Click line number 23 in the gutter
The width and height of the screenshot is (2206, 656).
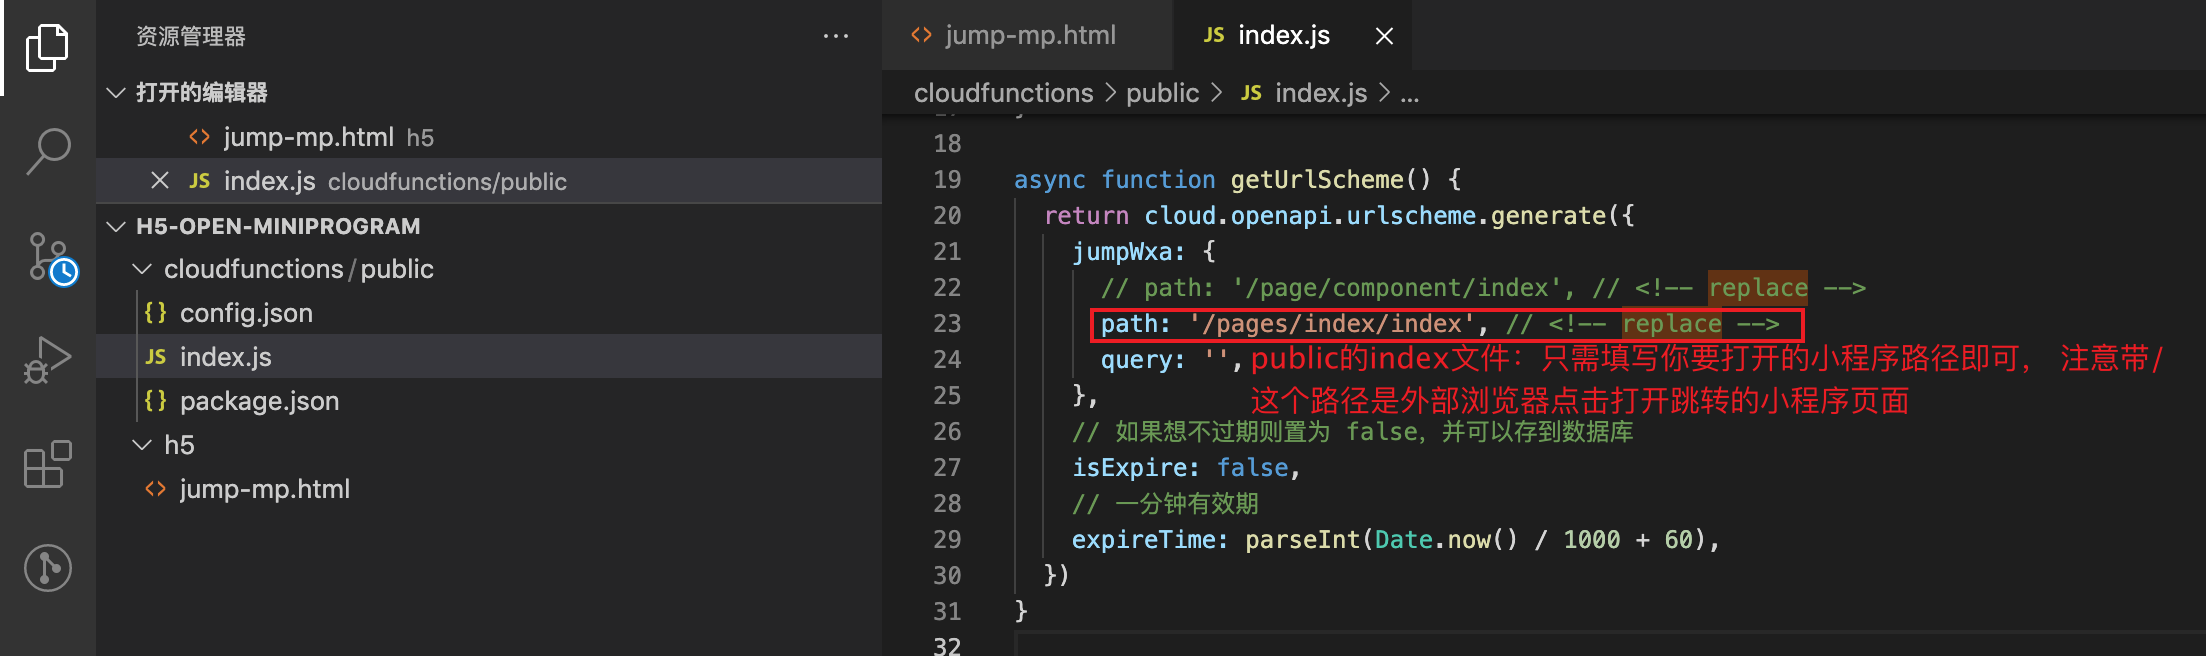click(947, 323)
